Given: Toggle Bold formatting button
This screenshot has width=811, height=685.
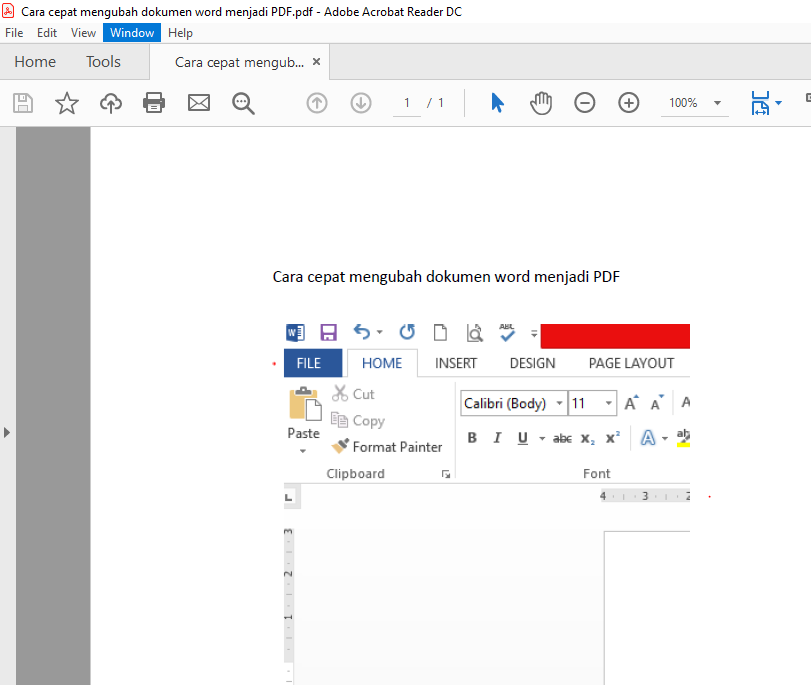Looking at the screenshot, I should point(472,438).
